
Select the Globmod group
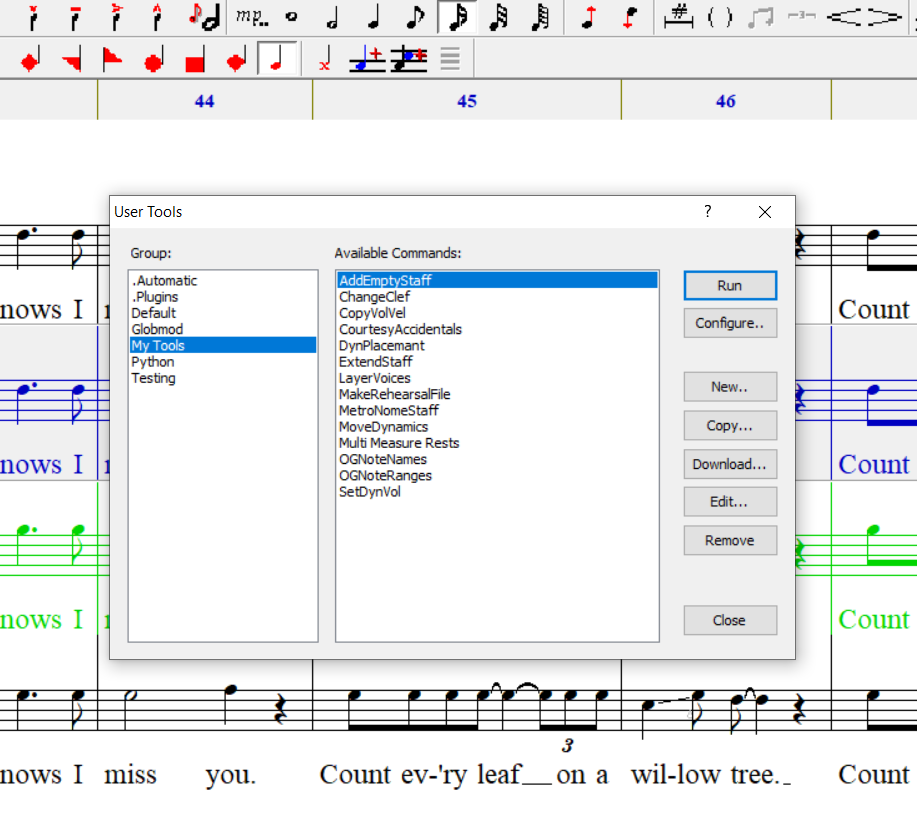tap(223, 329)
